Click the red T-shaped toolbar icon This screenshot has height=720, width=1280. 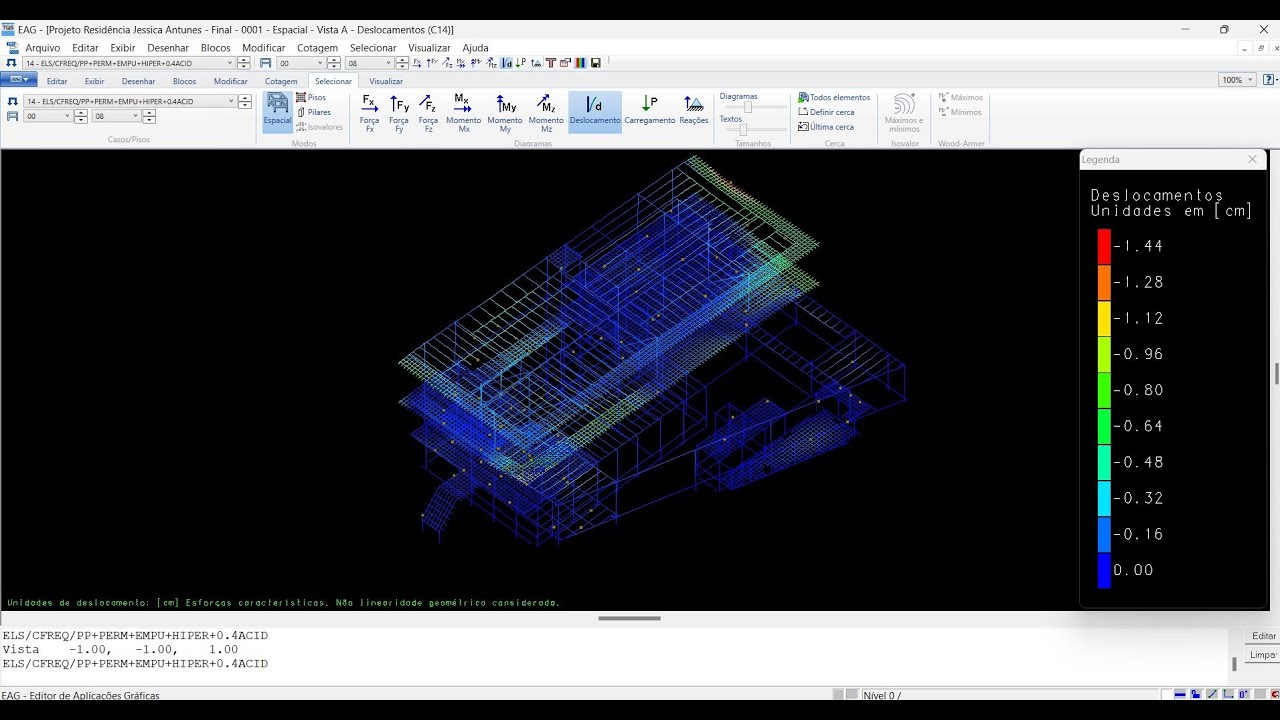(x=551, y=63)
